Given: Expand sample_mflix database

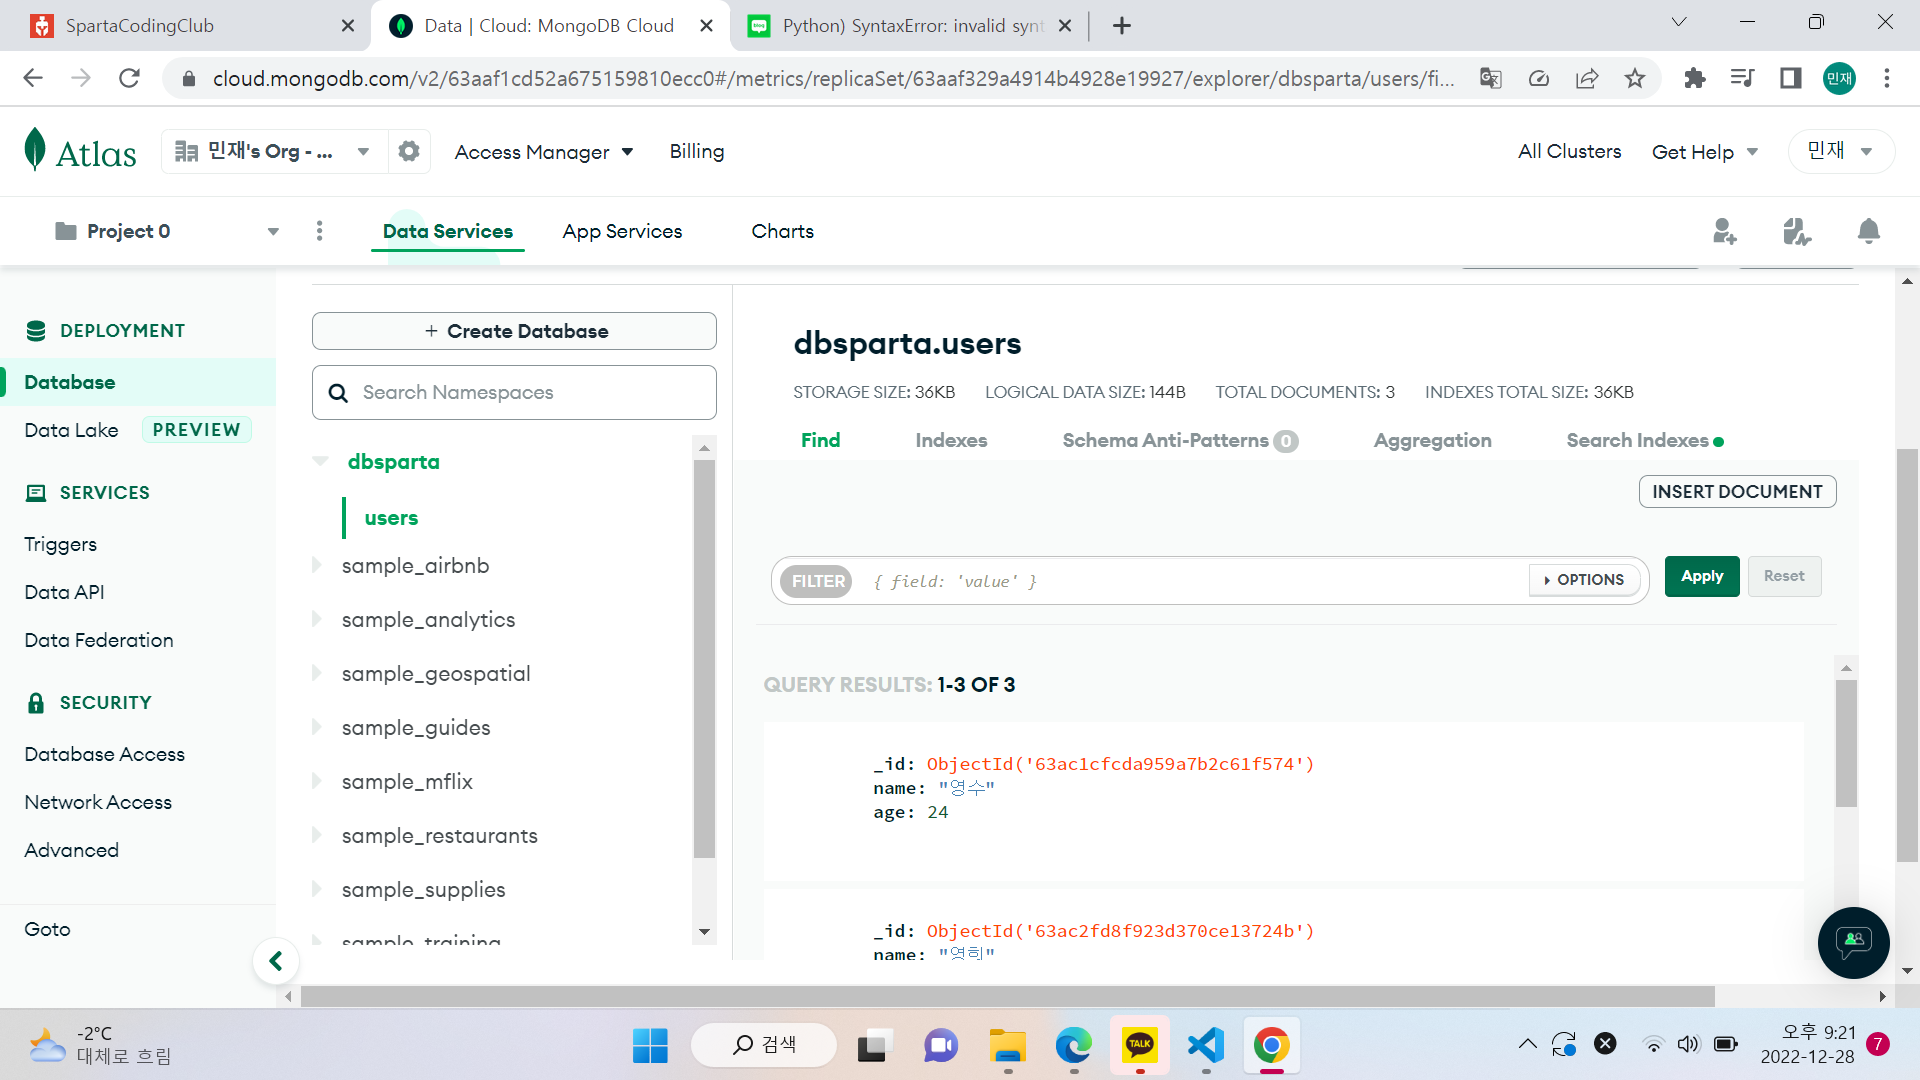Looking at the screenshot, I should [x=317, y=781].
